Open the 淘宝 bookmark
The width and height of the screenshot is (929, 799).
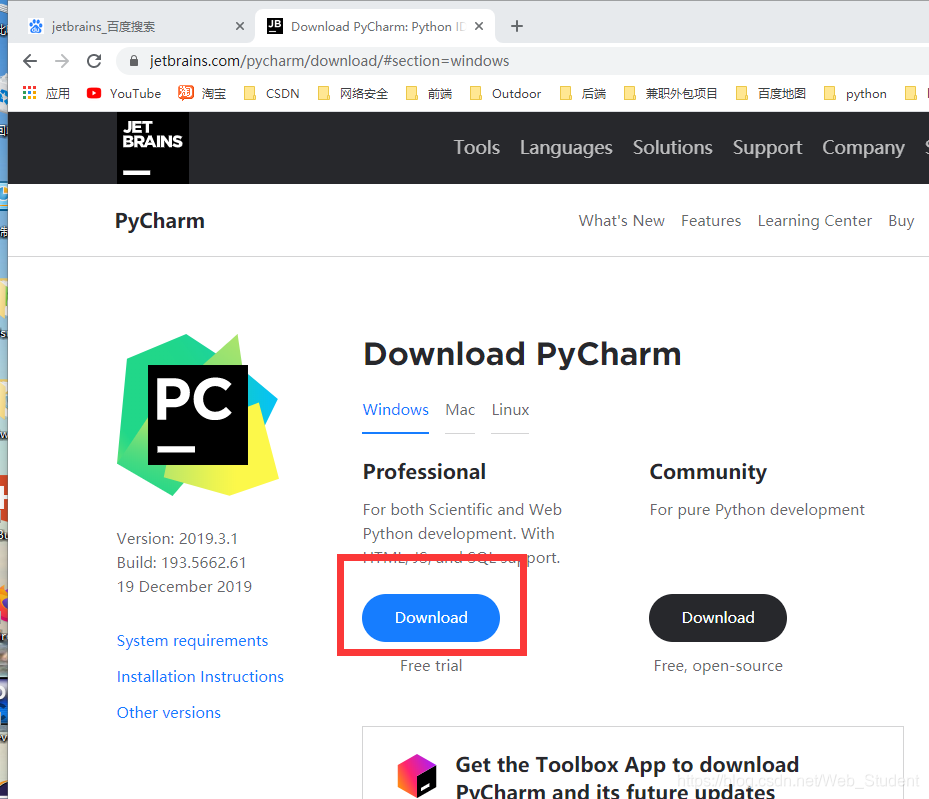(202, 93)
